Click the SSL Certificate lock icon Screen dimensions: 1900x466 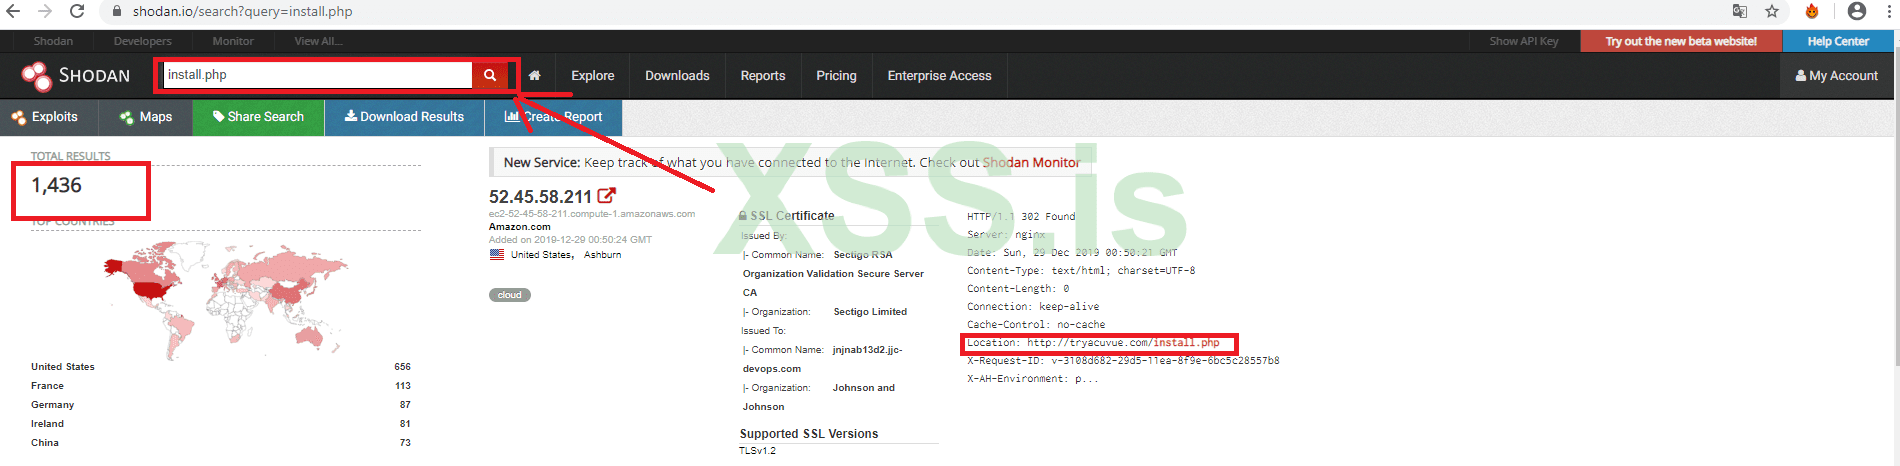(743, 216)
